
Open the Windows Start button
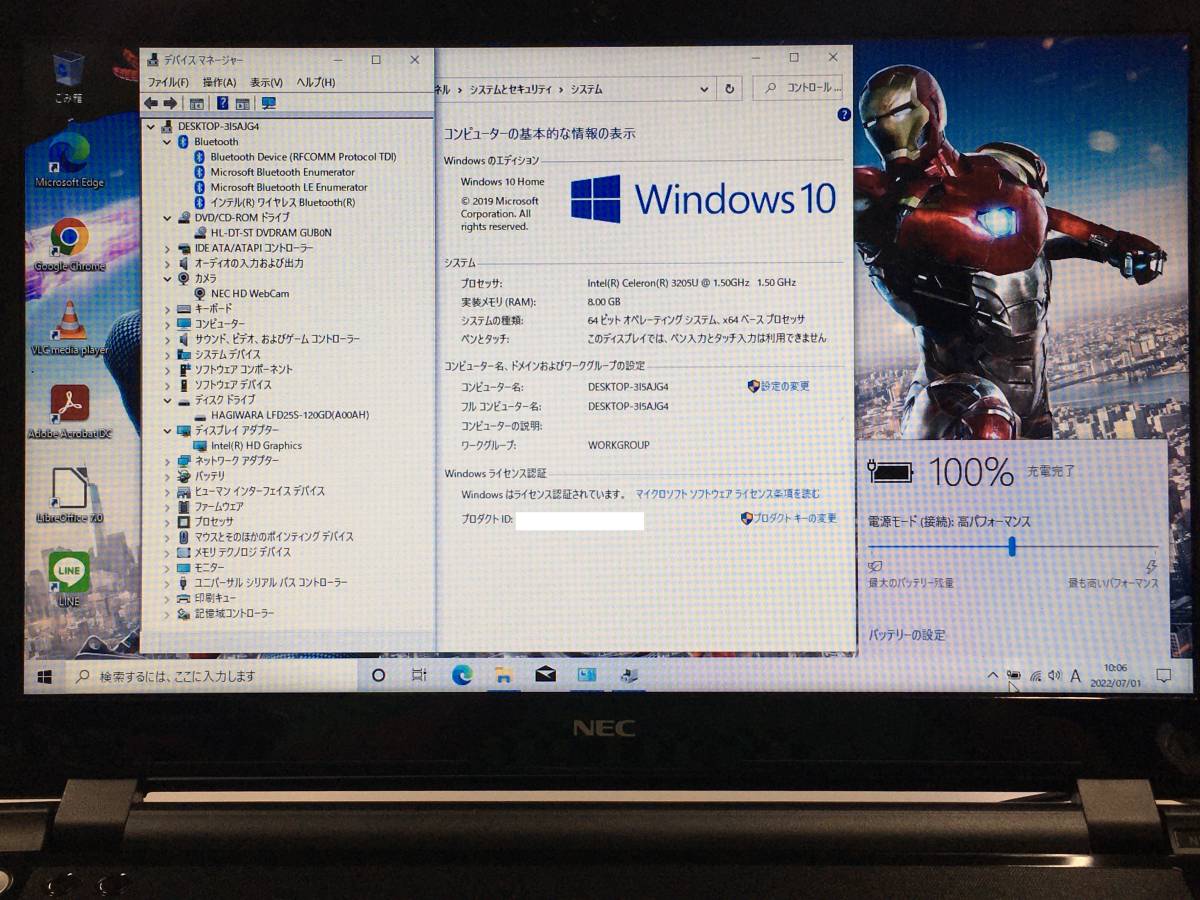(44, 677)
